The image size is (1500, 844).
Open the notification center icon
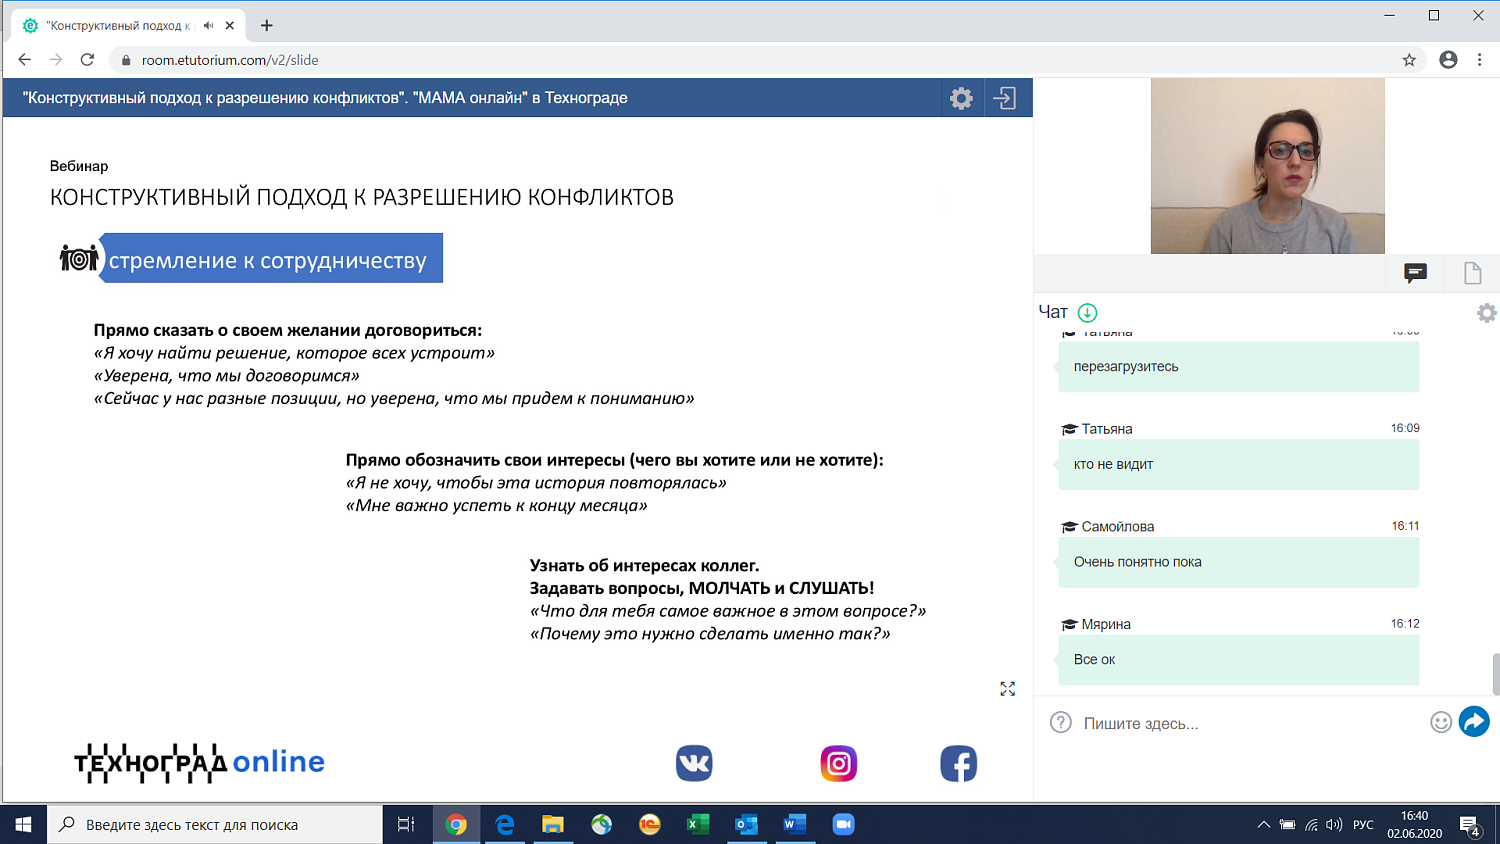coord(1470,826)
